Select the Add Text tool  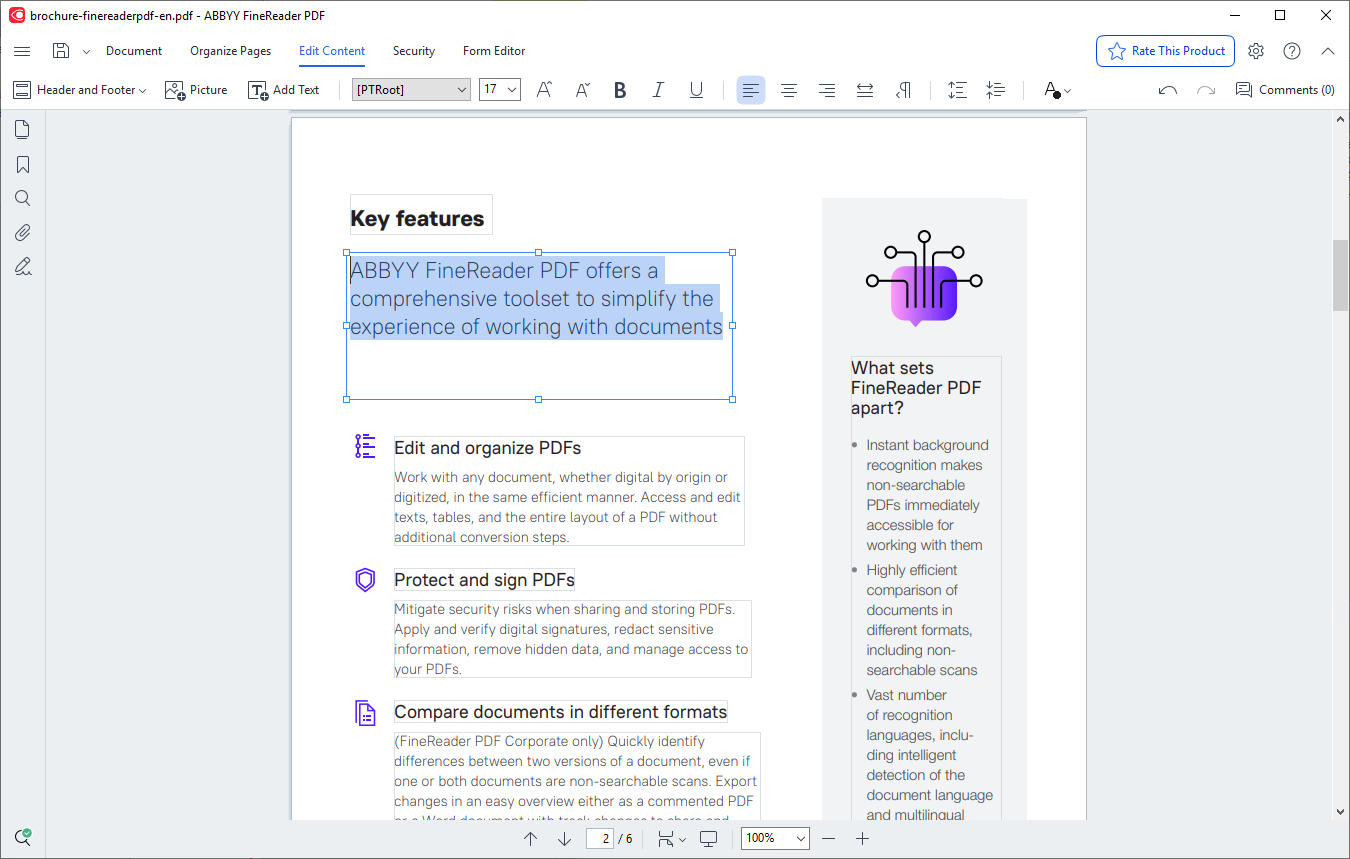[x=283, y=90]
